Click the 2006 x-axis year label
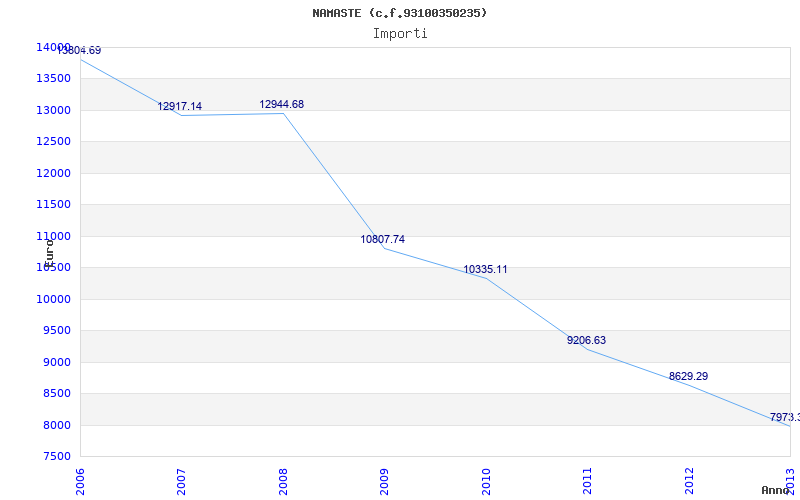Screen dimensions: 800x500 click(x=80, y=481)
